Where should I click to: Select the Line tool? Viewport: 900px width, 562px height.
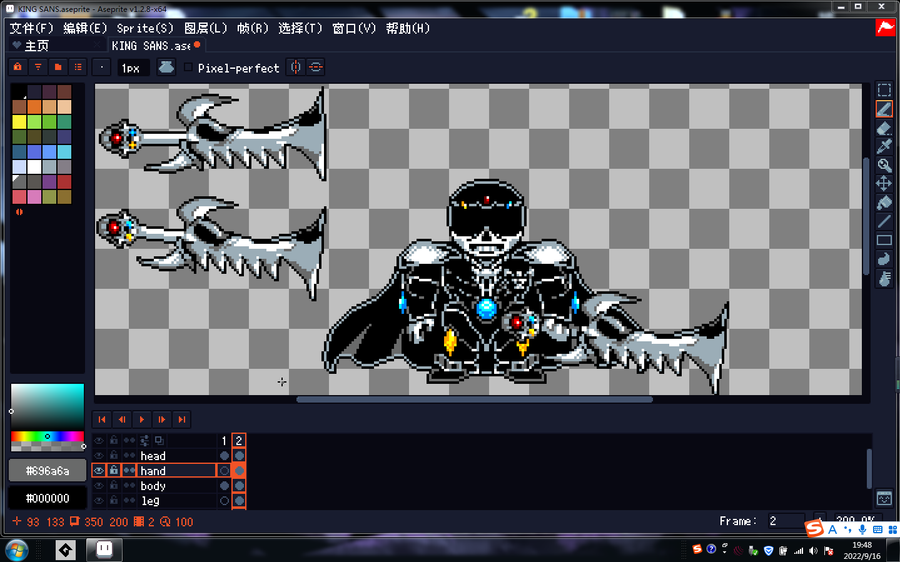click(884, 221)
